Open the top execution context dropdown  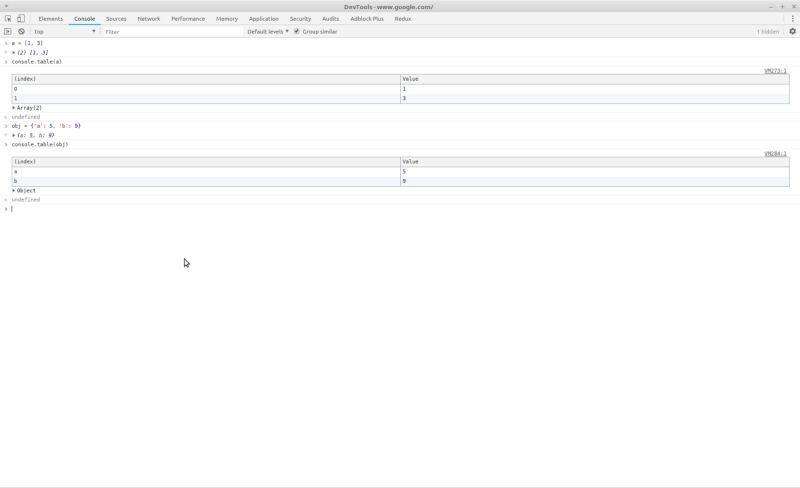pos(65,31)
